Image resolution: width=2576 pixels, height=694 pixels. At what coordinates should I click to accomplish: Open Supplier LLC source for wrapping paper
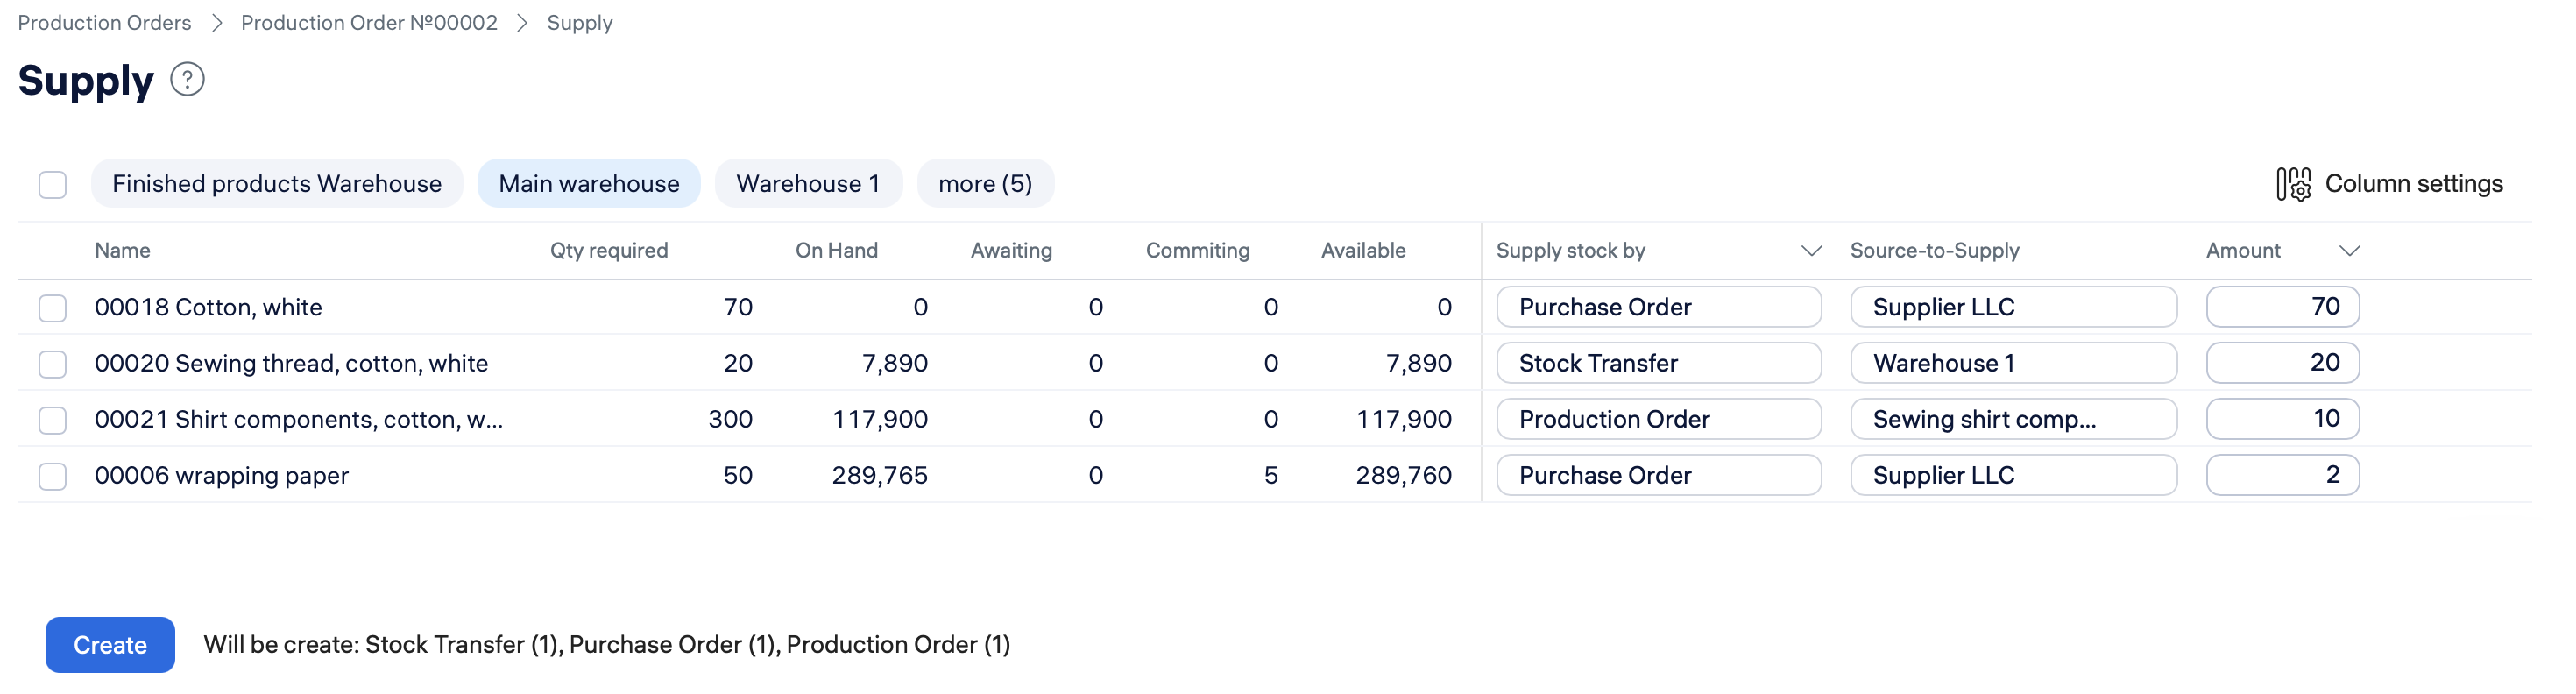pos(2013,475)
